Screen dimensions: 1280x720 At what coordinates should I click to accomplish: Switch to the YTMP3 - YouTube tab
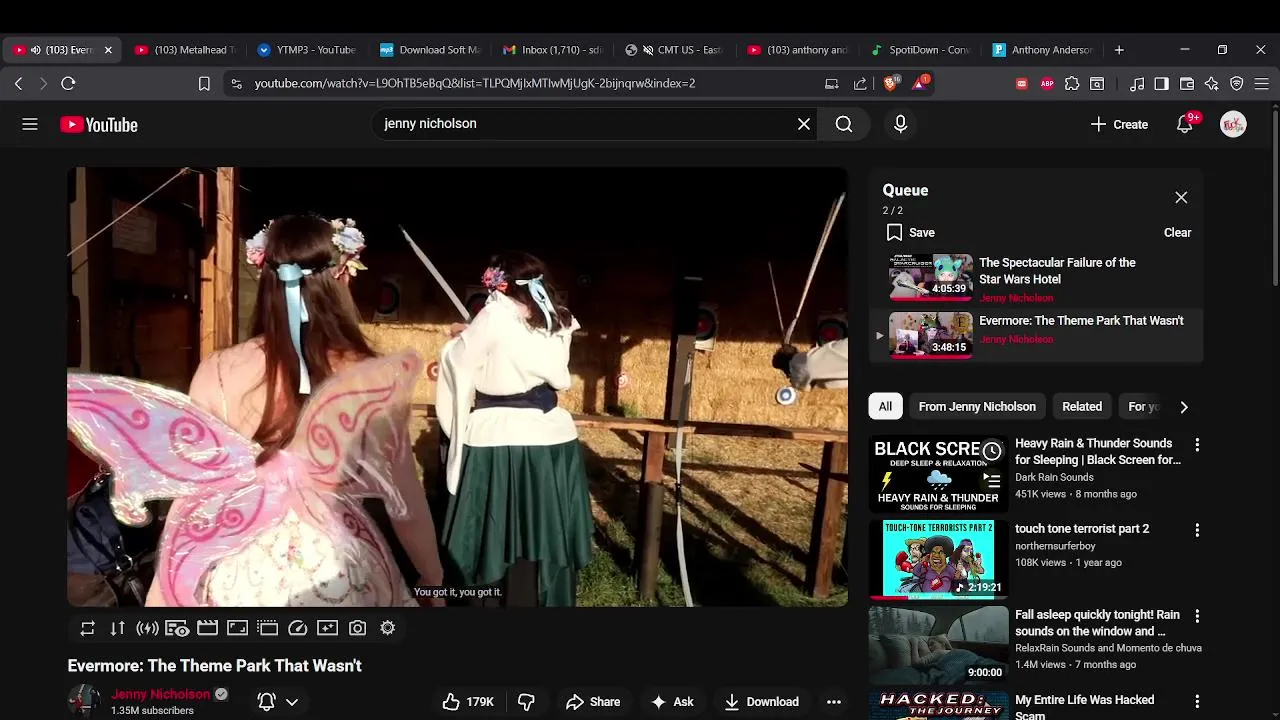(x=306, y=50)
